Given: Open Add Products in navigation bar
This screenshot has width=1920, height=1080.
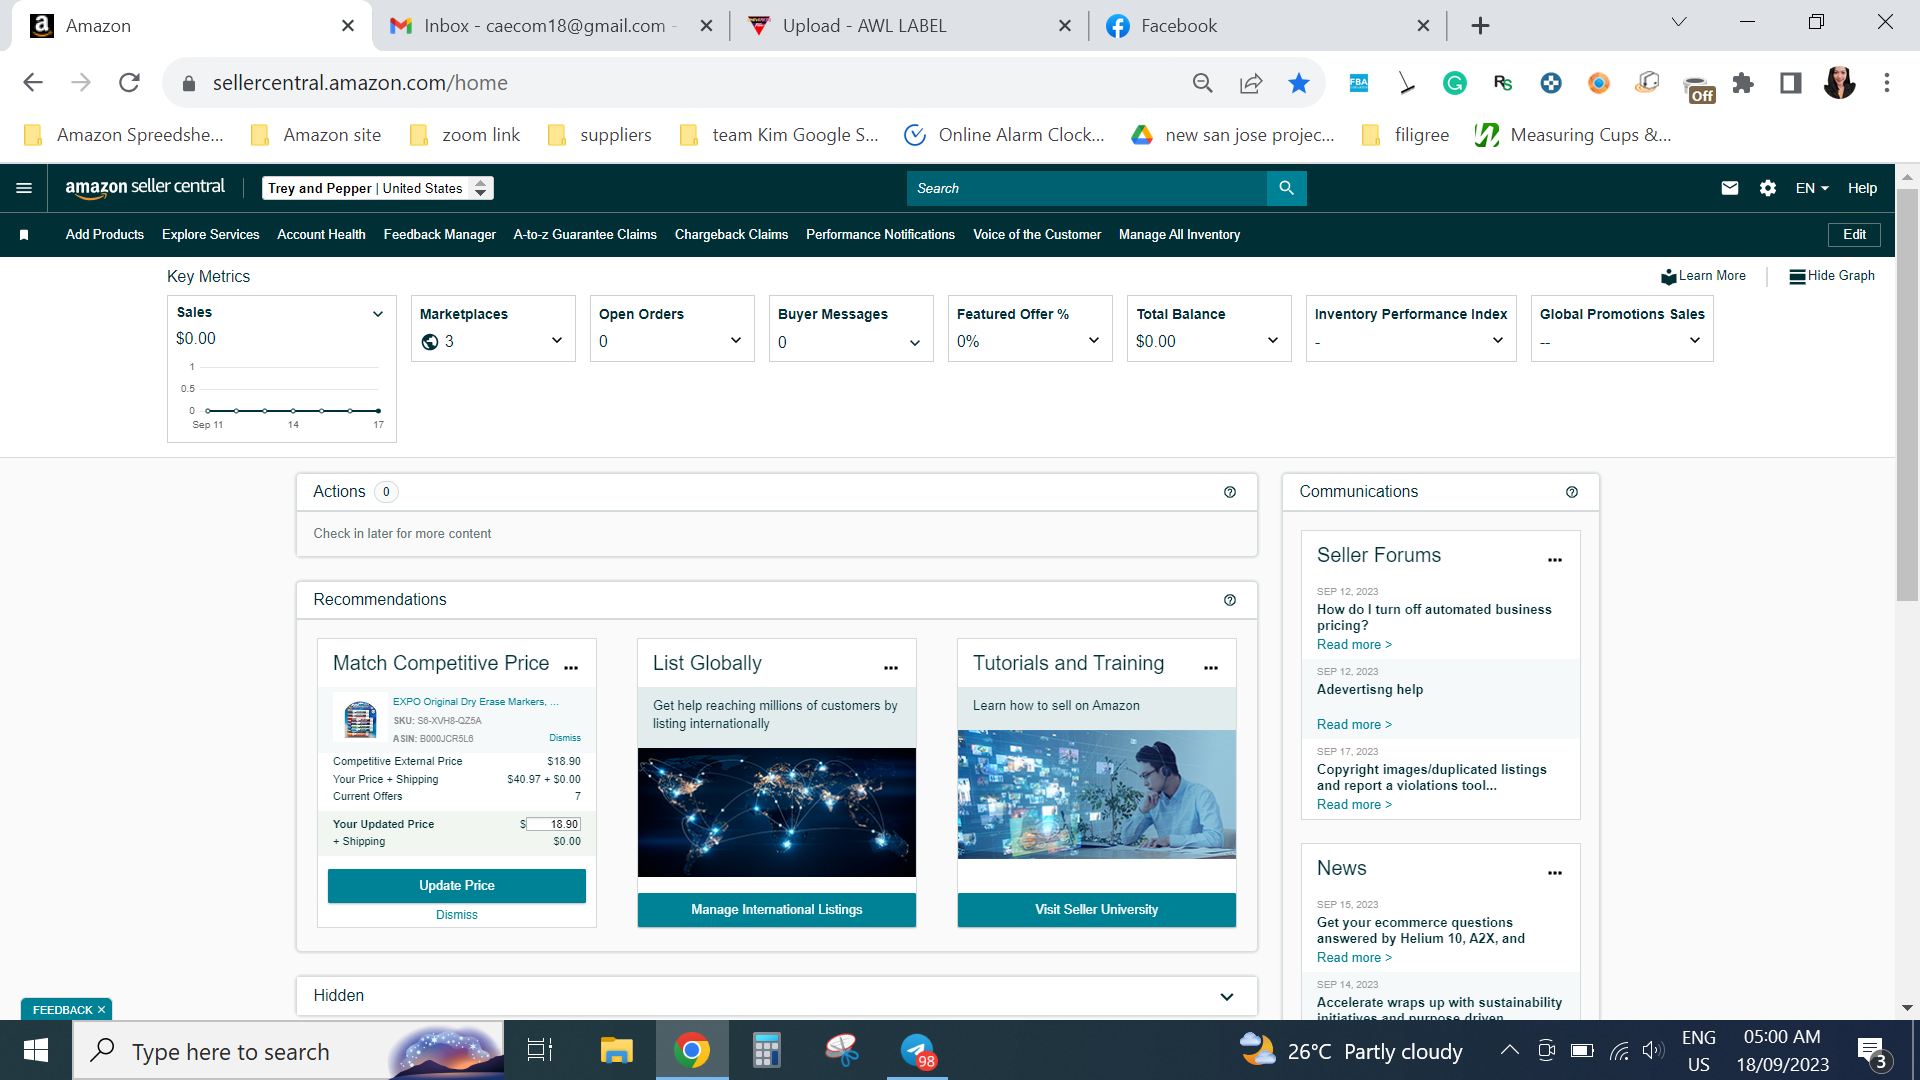Looking at the screenshot, I should click(x=105, y=235).
